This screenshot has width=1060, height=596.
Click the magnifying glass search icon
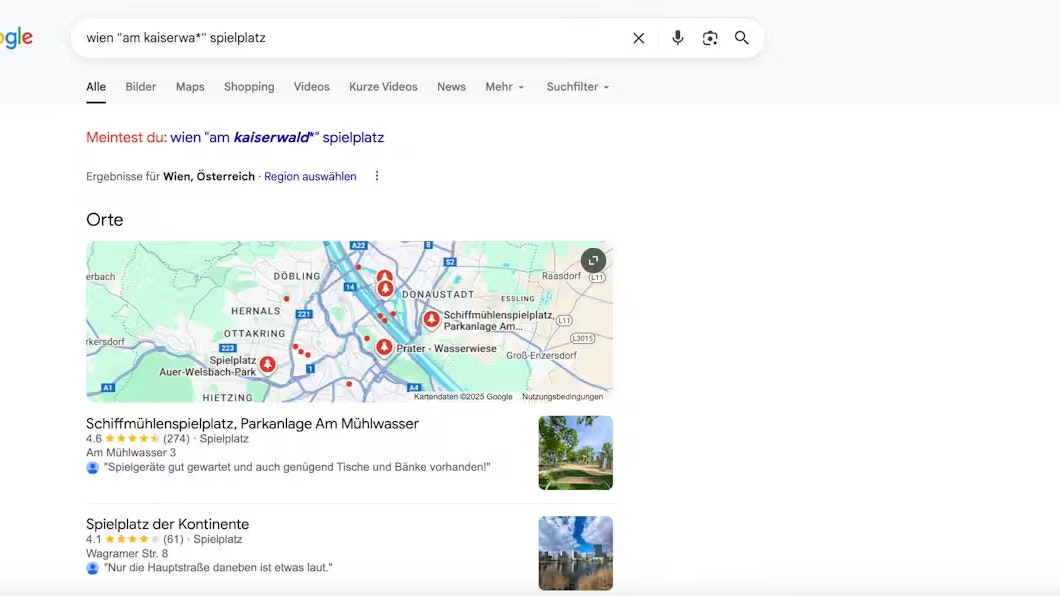pyautogui.click(x=741, y=37)
